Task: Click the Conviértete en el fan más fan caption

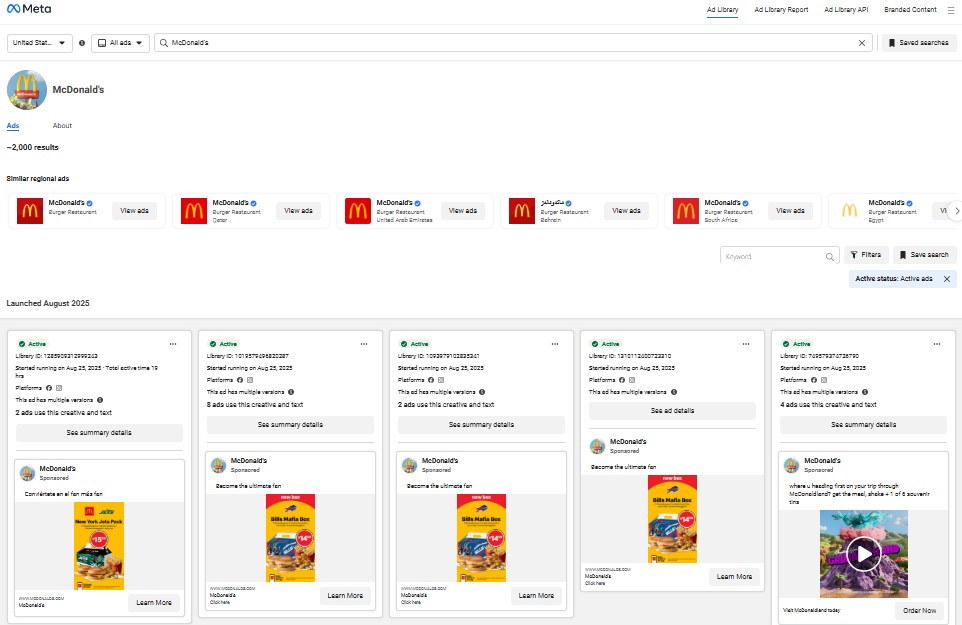Action: [x=63, y=494]
